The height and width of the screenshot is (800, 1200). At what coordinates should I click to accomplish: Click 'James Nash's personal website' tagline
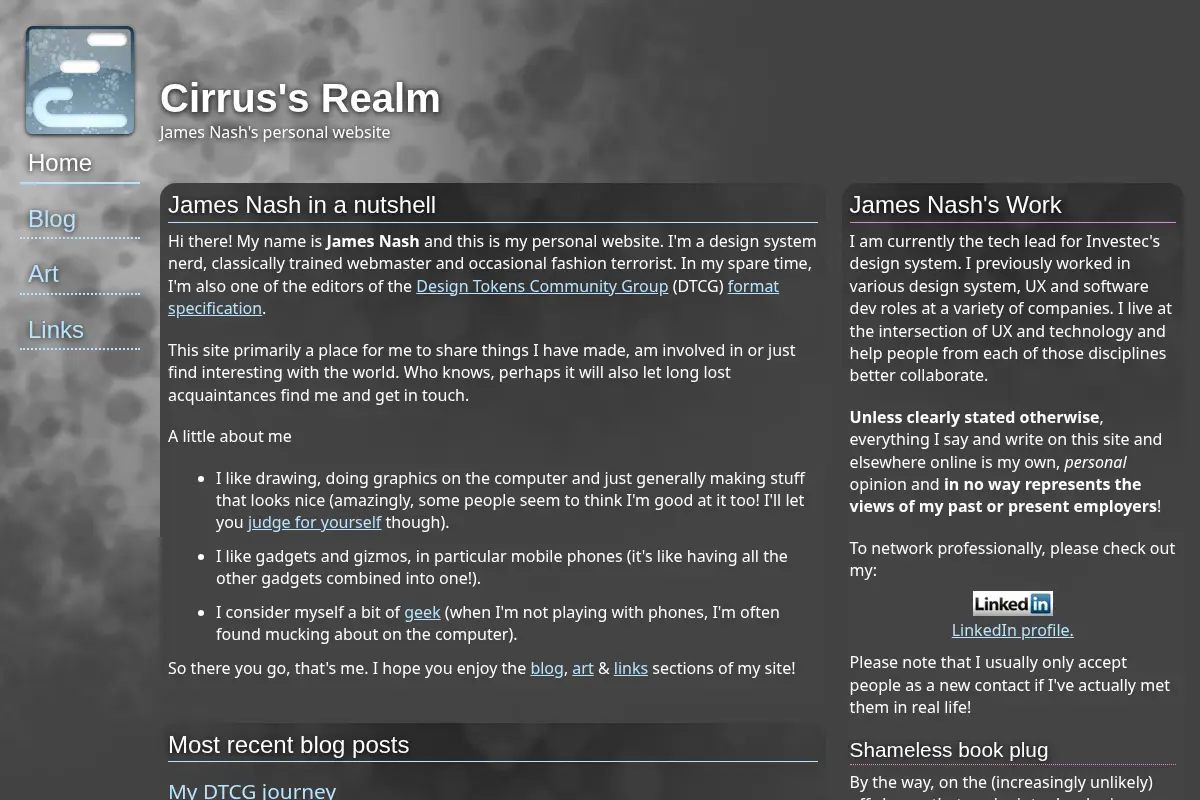click(275, 132)
